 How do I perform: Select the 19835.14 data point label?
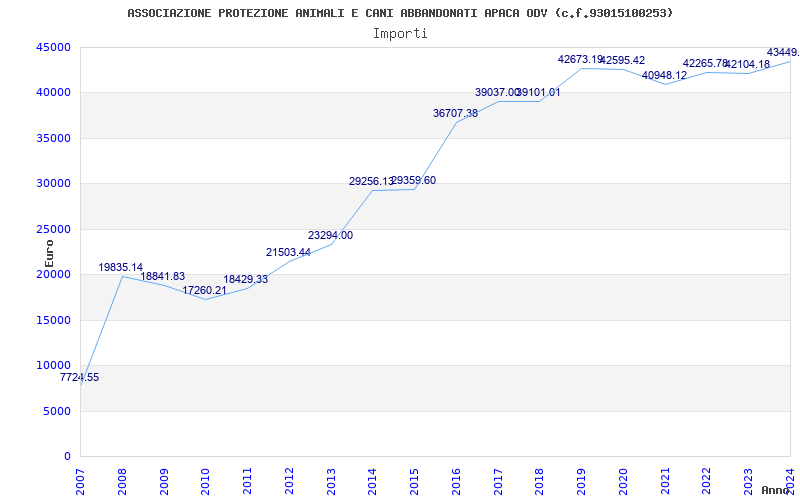(121, 267)
